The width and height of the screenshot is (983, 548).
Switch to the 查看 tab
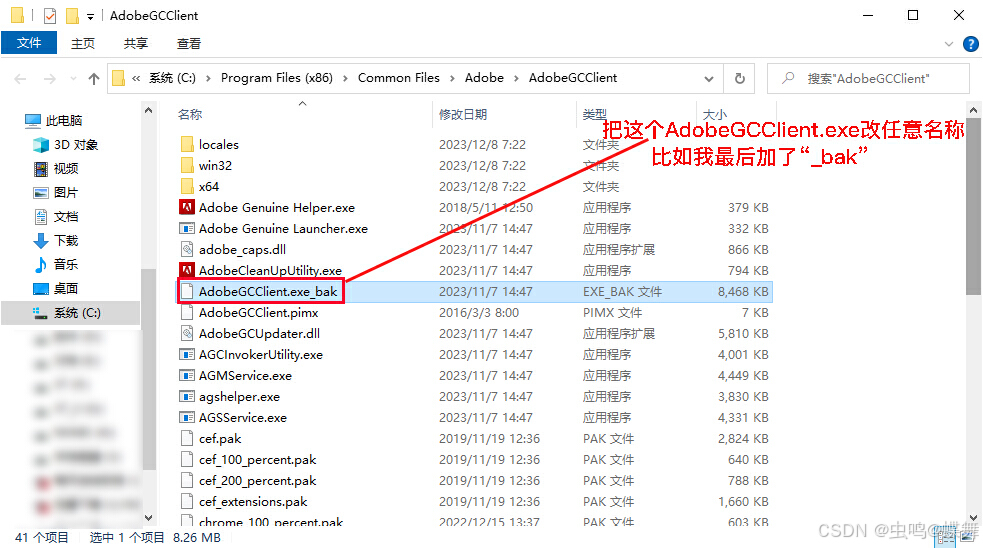tap(189, 43)
